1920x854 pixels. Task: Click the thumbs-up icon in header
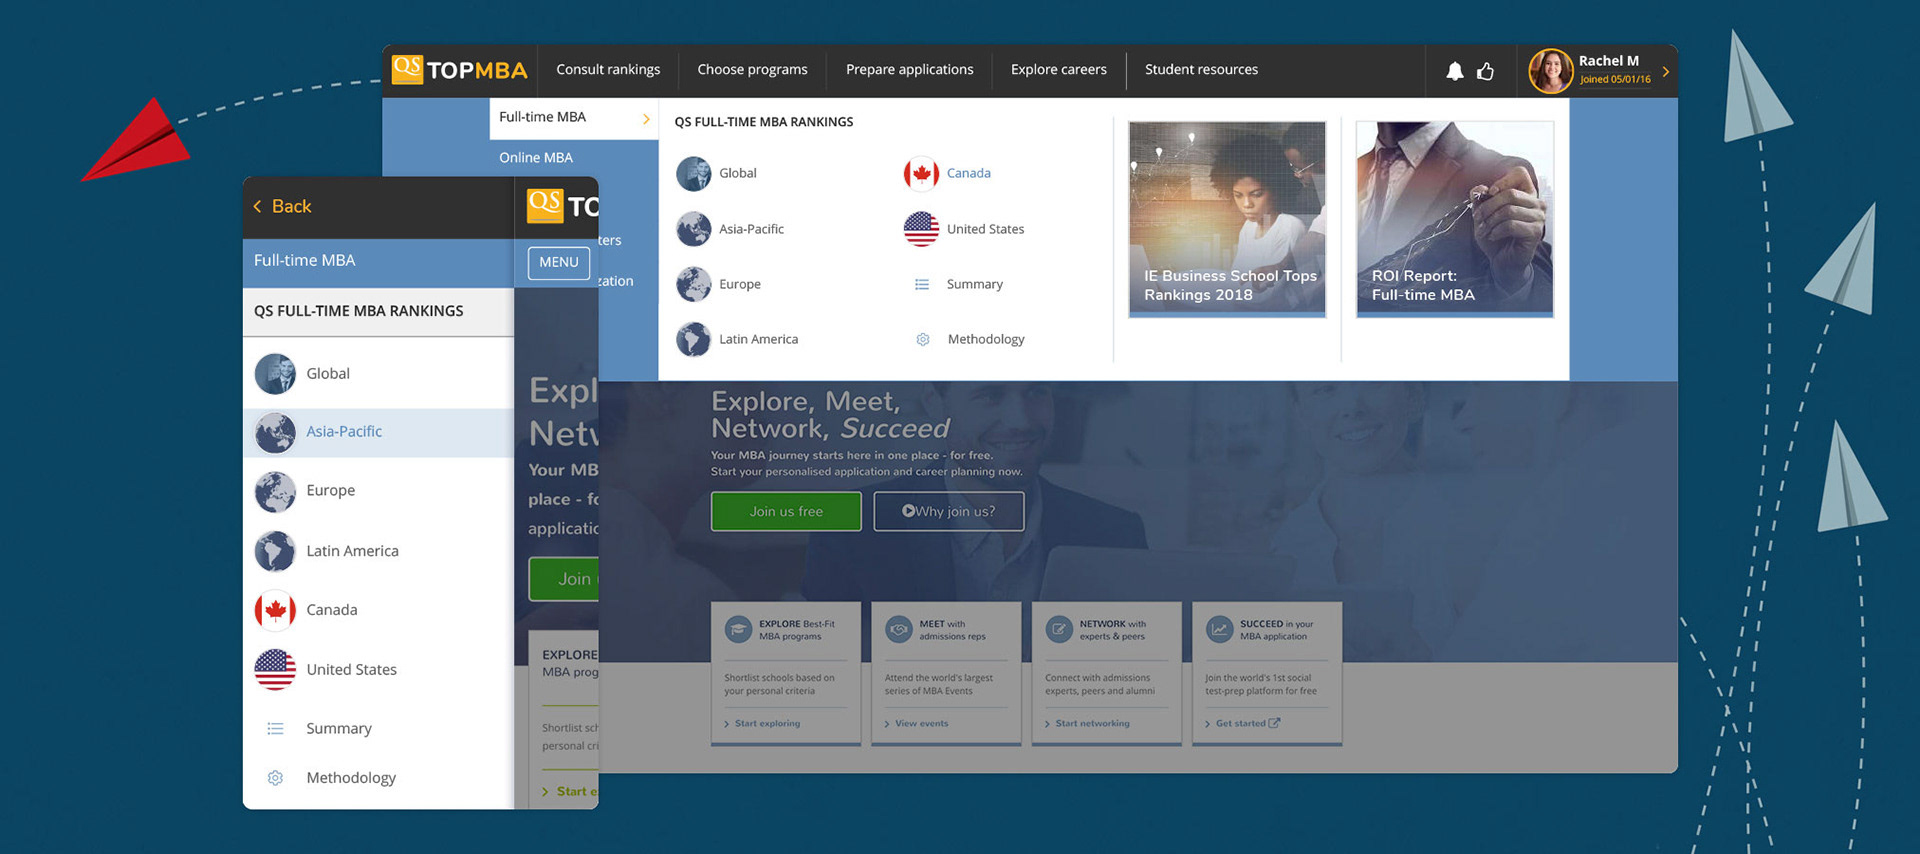[x=1486, y=71]
